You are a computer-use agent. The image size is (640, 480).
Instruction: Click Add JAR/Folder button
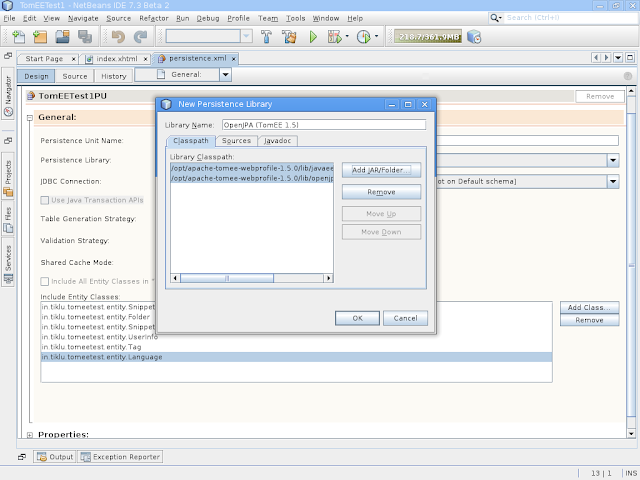coord(381,170)
